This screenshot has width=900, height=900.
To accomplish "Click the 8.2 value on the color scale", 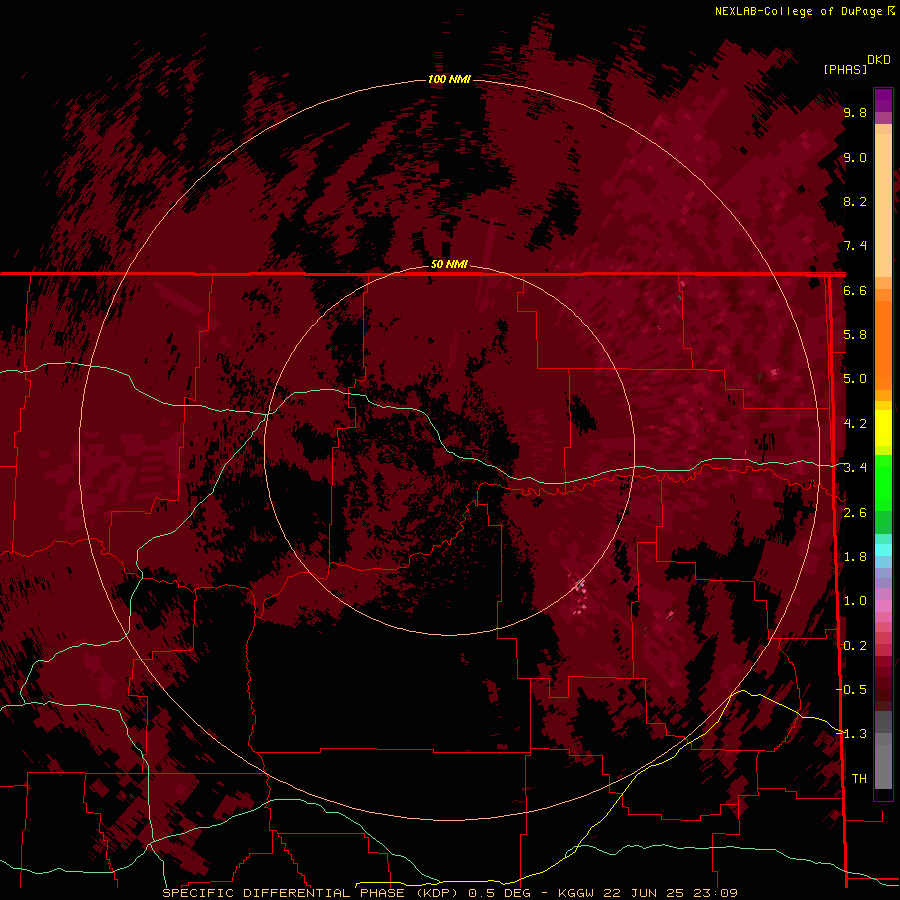I will coord(855,201).
